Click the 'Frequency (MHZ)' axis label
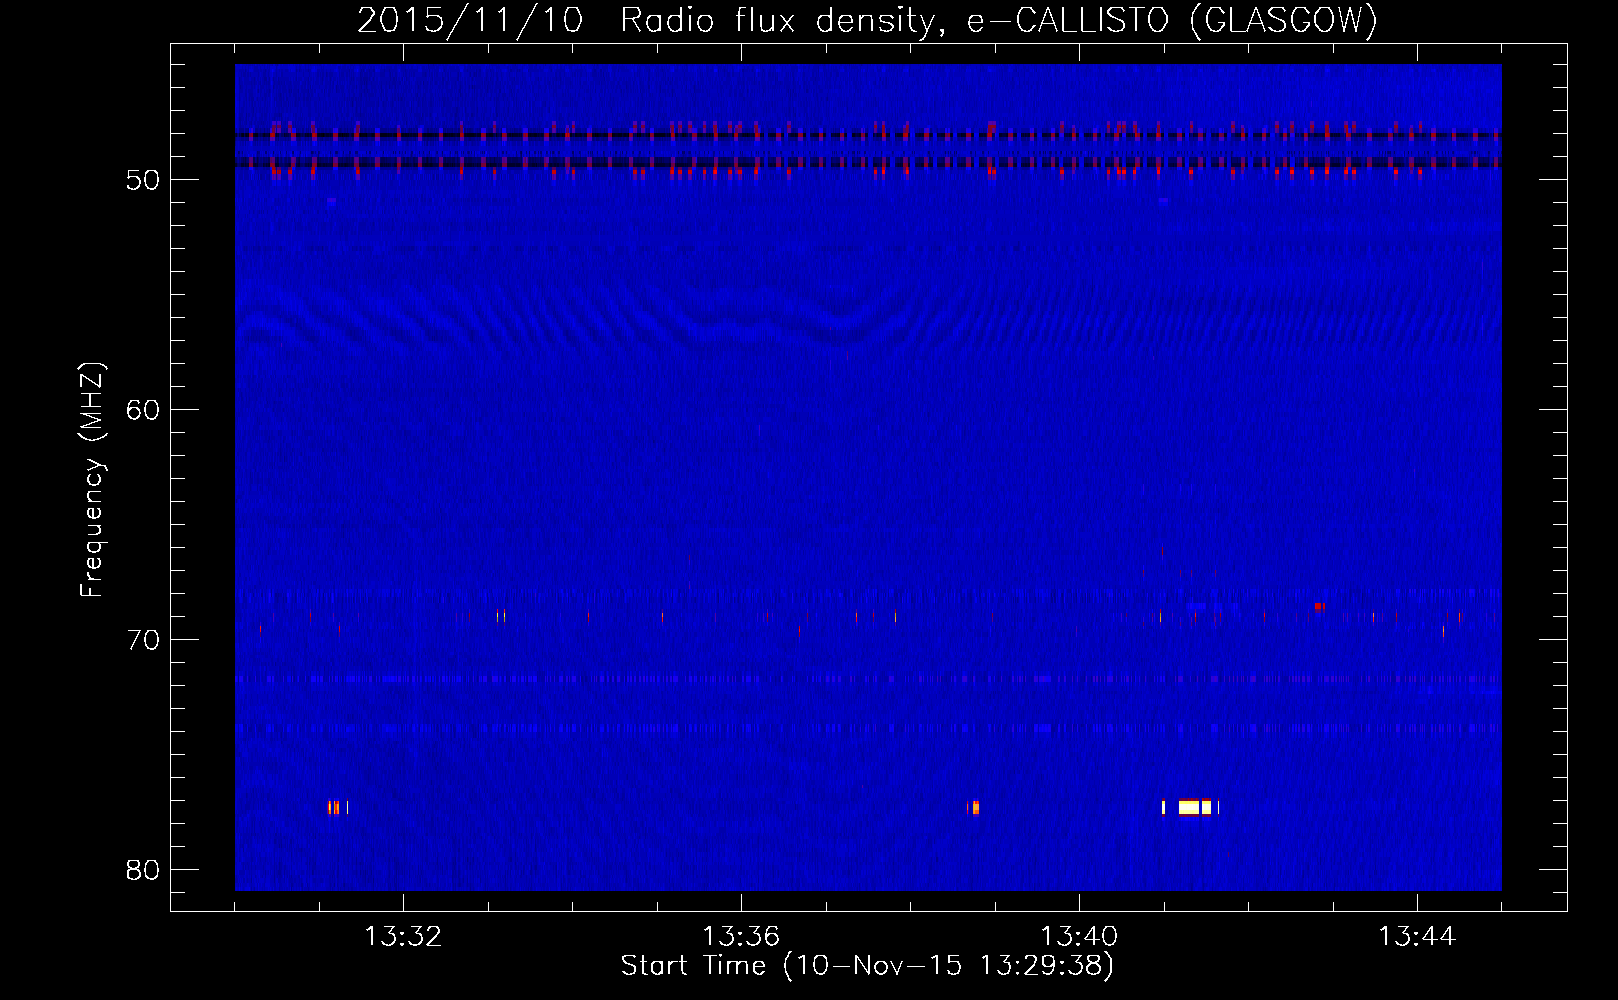 (91, 481)
